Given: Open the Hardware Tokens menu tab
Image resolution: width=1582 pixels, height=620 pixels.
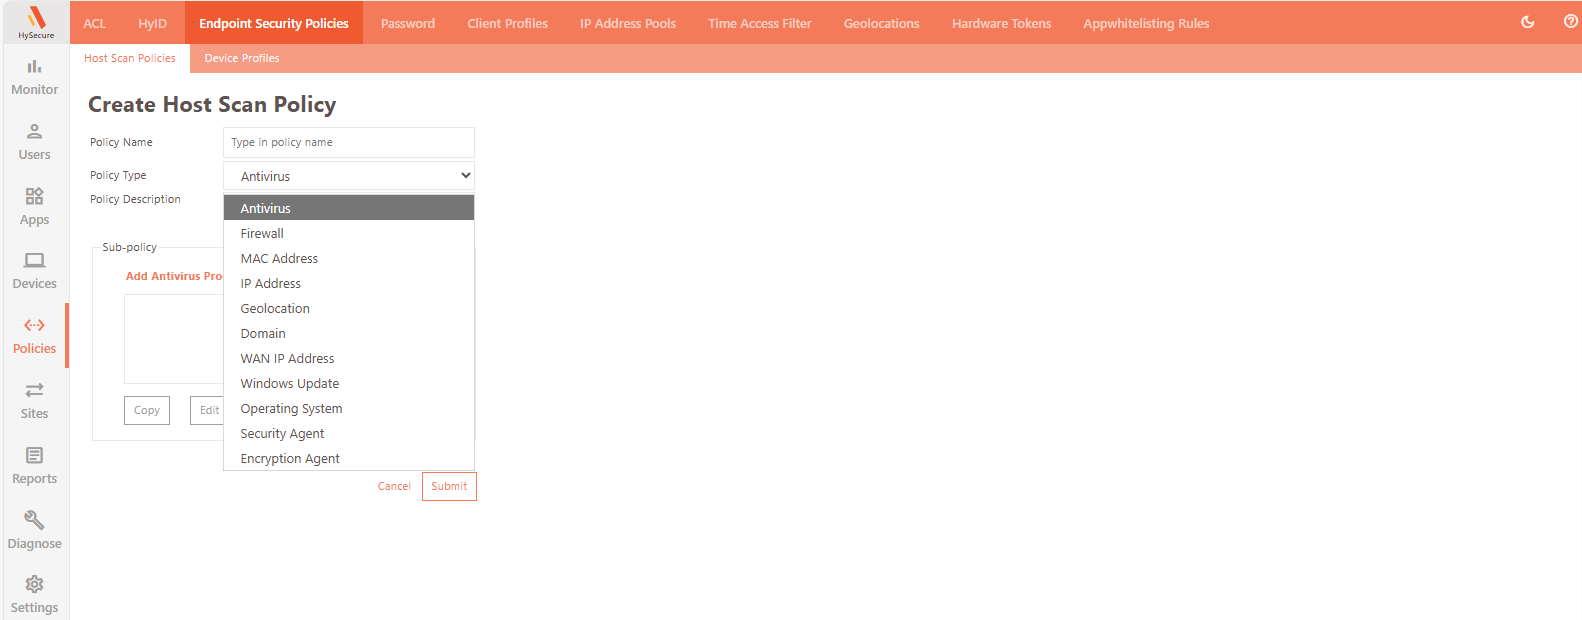Looking at the screenshot, I should (x=1001, y=23).
